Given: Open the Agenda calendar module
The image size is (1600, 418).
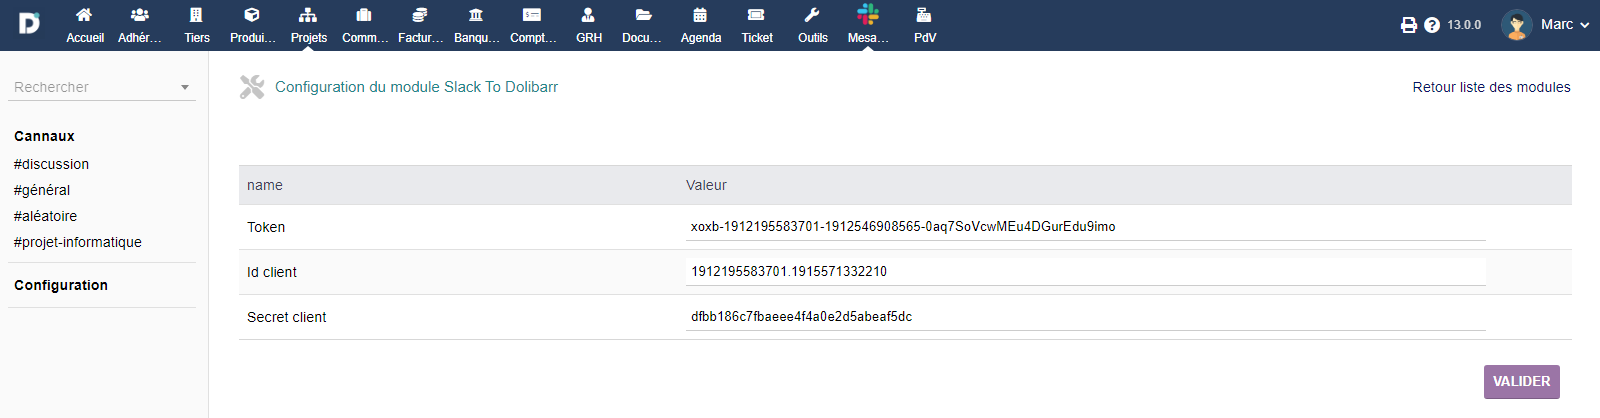Looking at the screenshot, I should tap(701, 25).
